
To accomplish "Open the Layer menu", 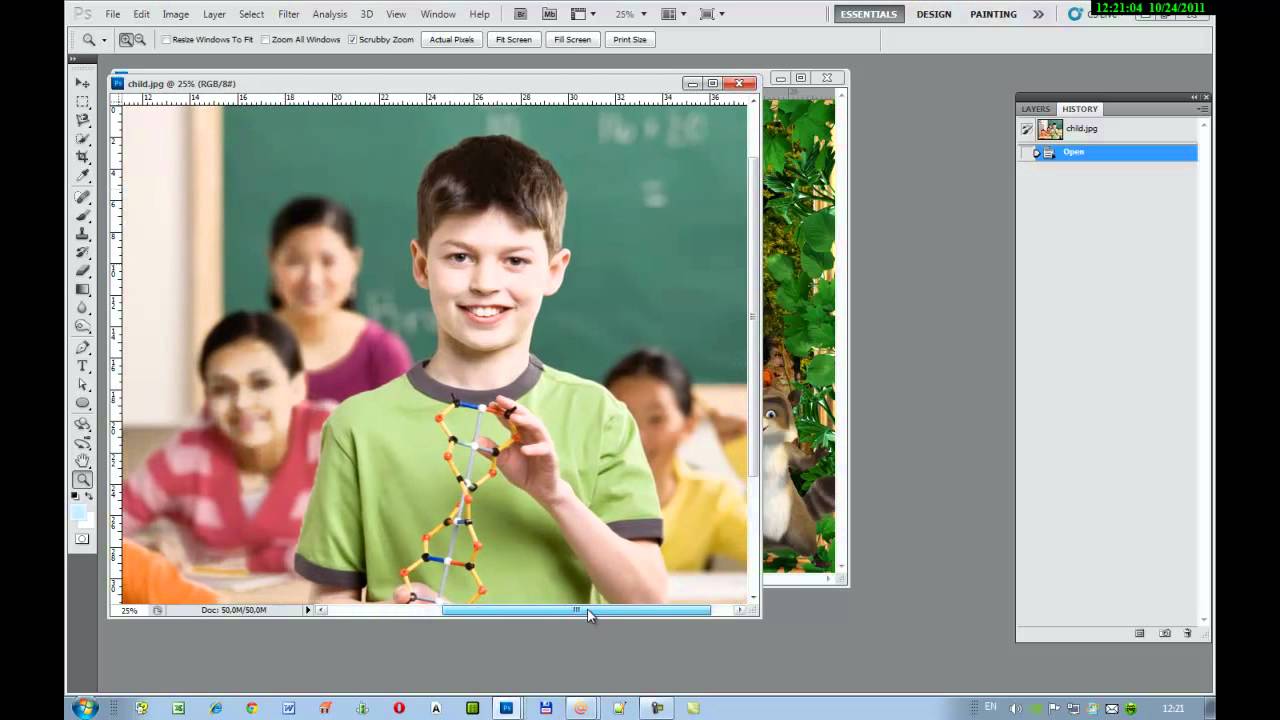I will (214, 14).
